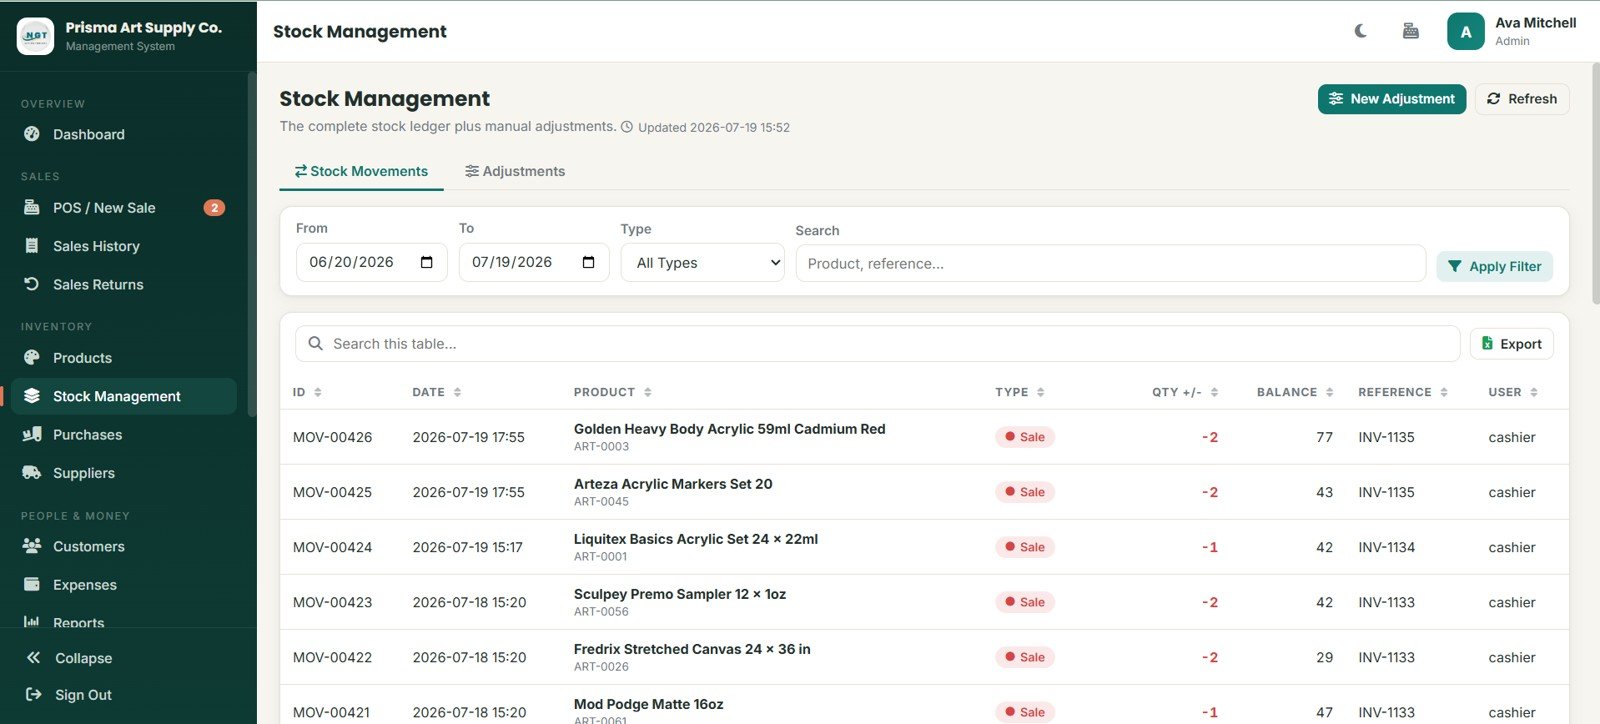Click Sculpey Premo Sampler 12 × 1oz

click(x=680, y=594)
